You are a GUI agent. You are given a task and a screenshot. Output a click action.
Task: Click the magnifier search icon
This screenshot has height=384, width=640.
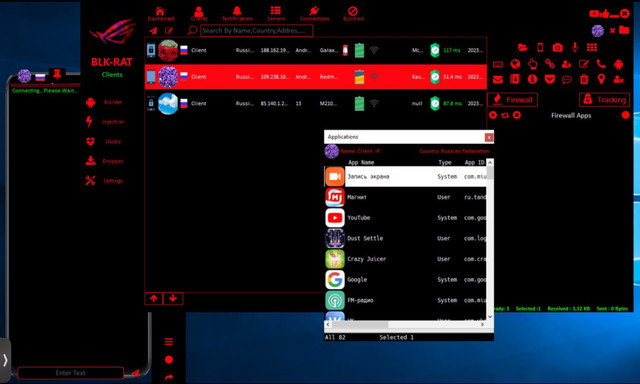(192, 30)
